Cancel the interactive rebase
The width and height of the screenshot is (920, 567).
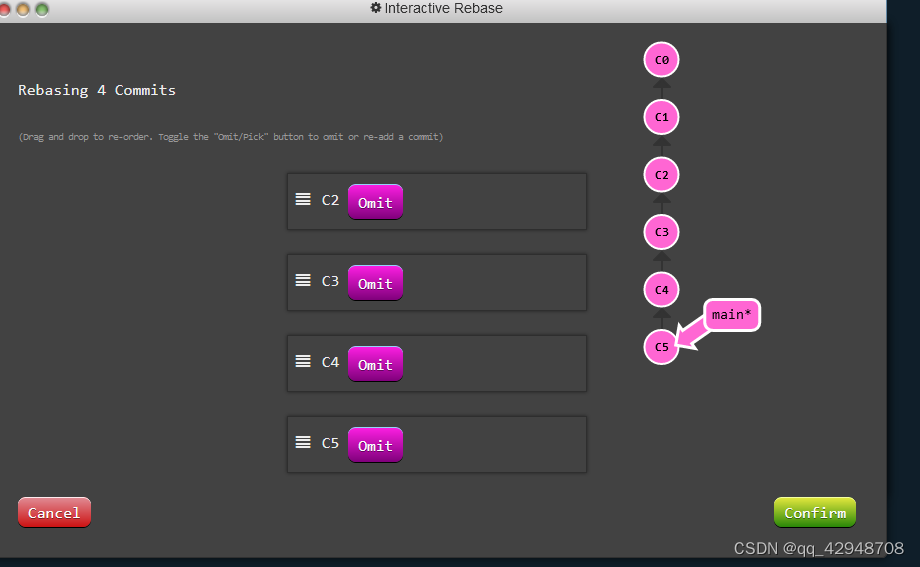[55, 512]
